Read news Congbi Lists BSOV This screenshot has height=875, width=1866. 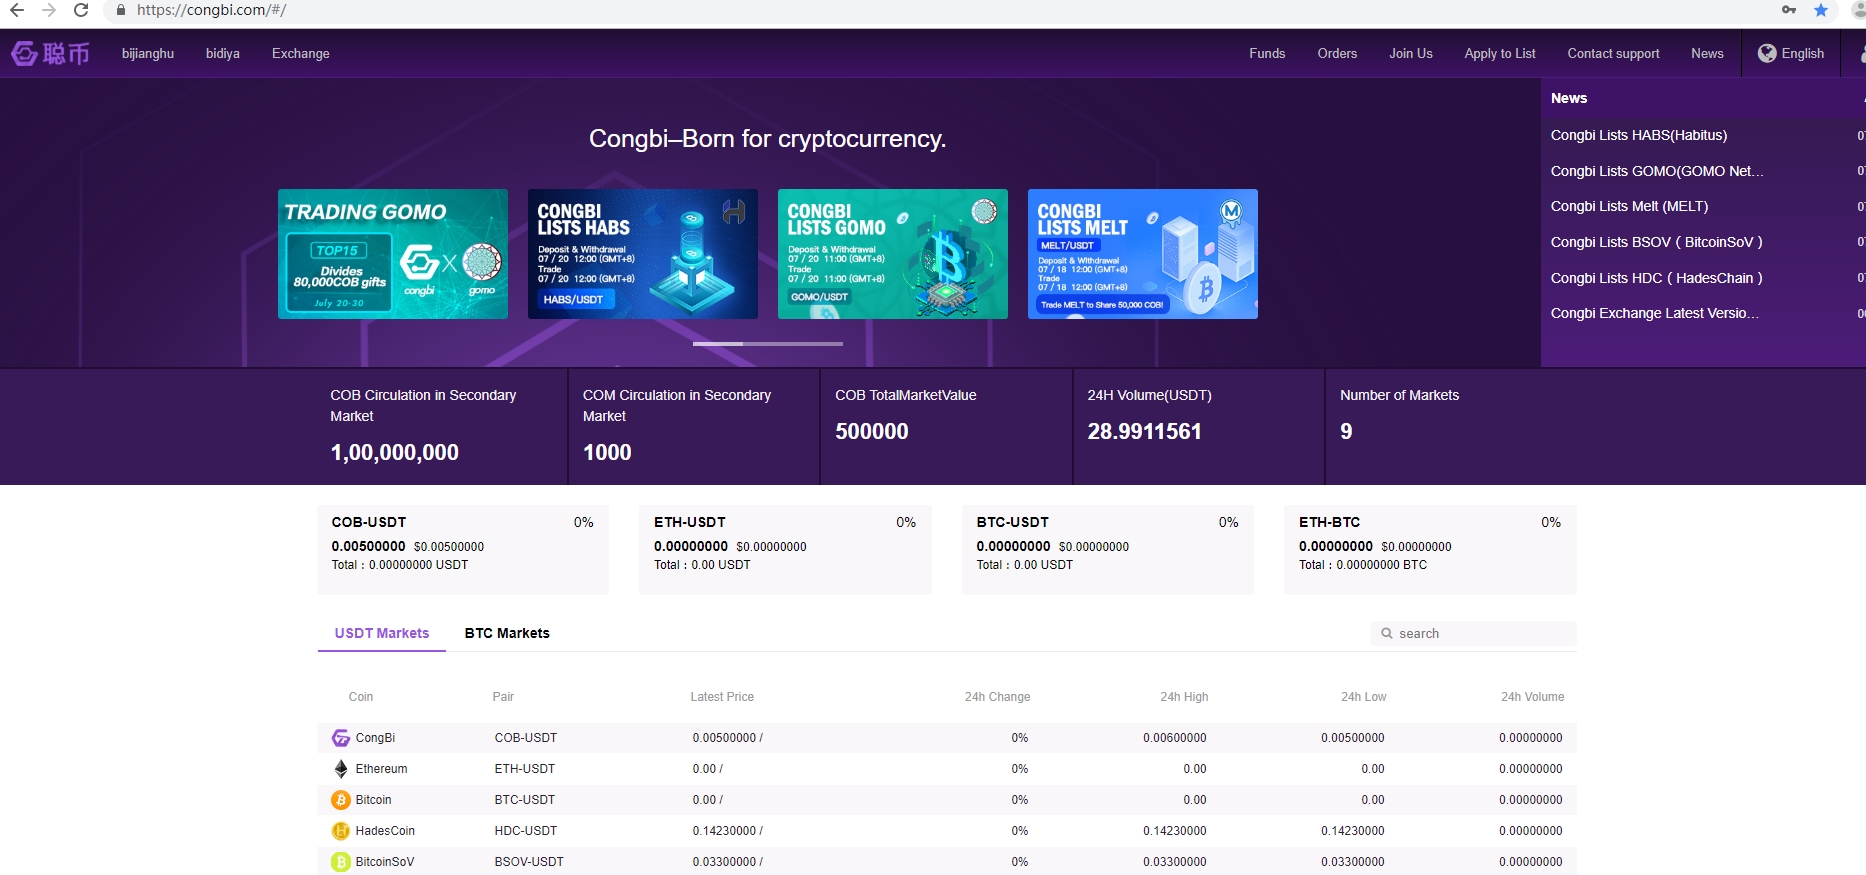(x=1657, y=242)
